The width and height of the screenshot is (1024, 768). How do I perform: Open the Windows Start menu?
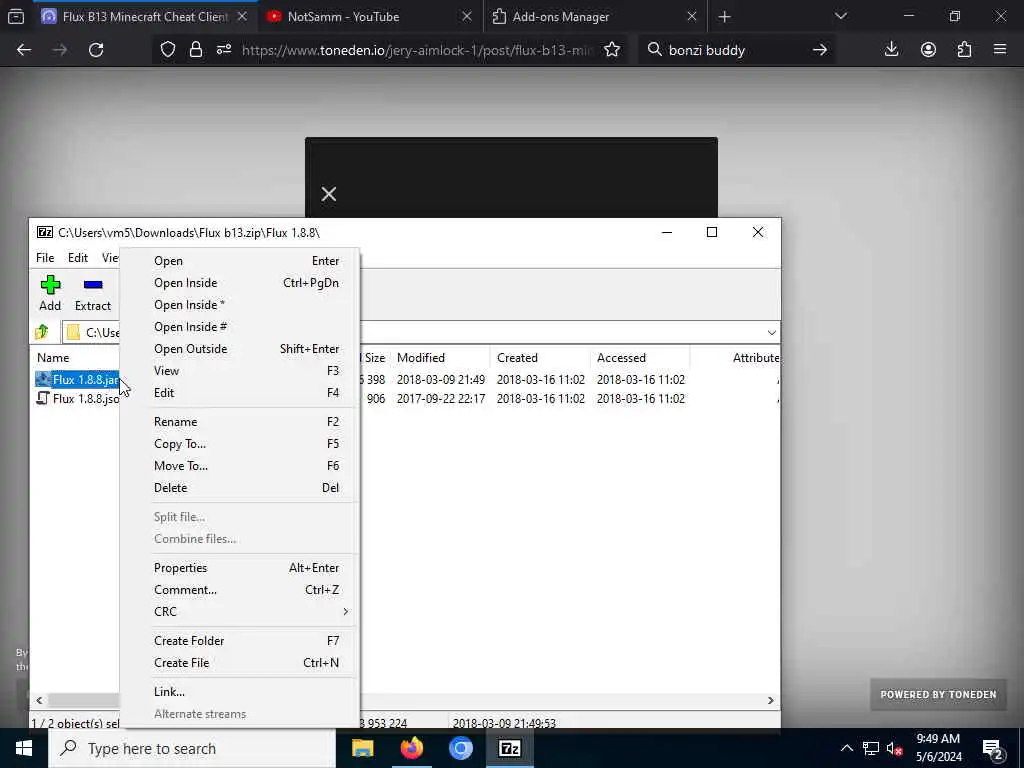click(x=24, y=748)
